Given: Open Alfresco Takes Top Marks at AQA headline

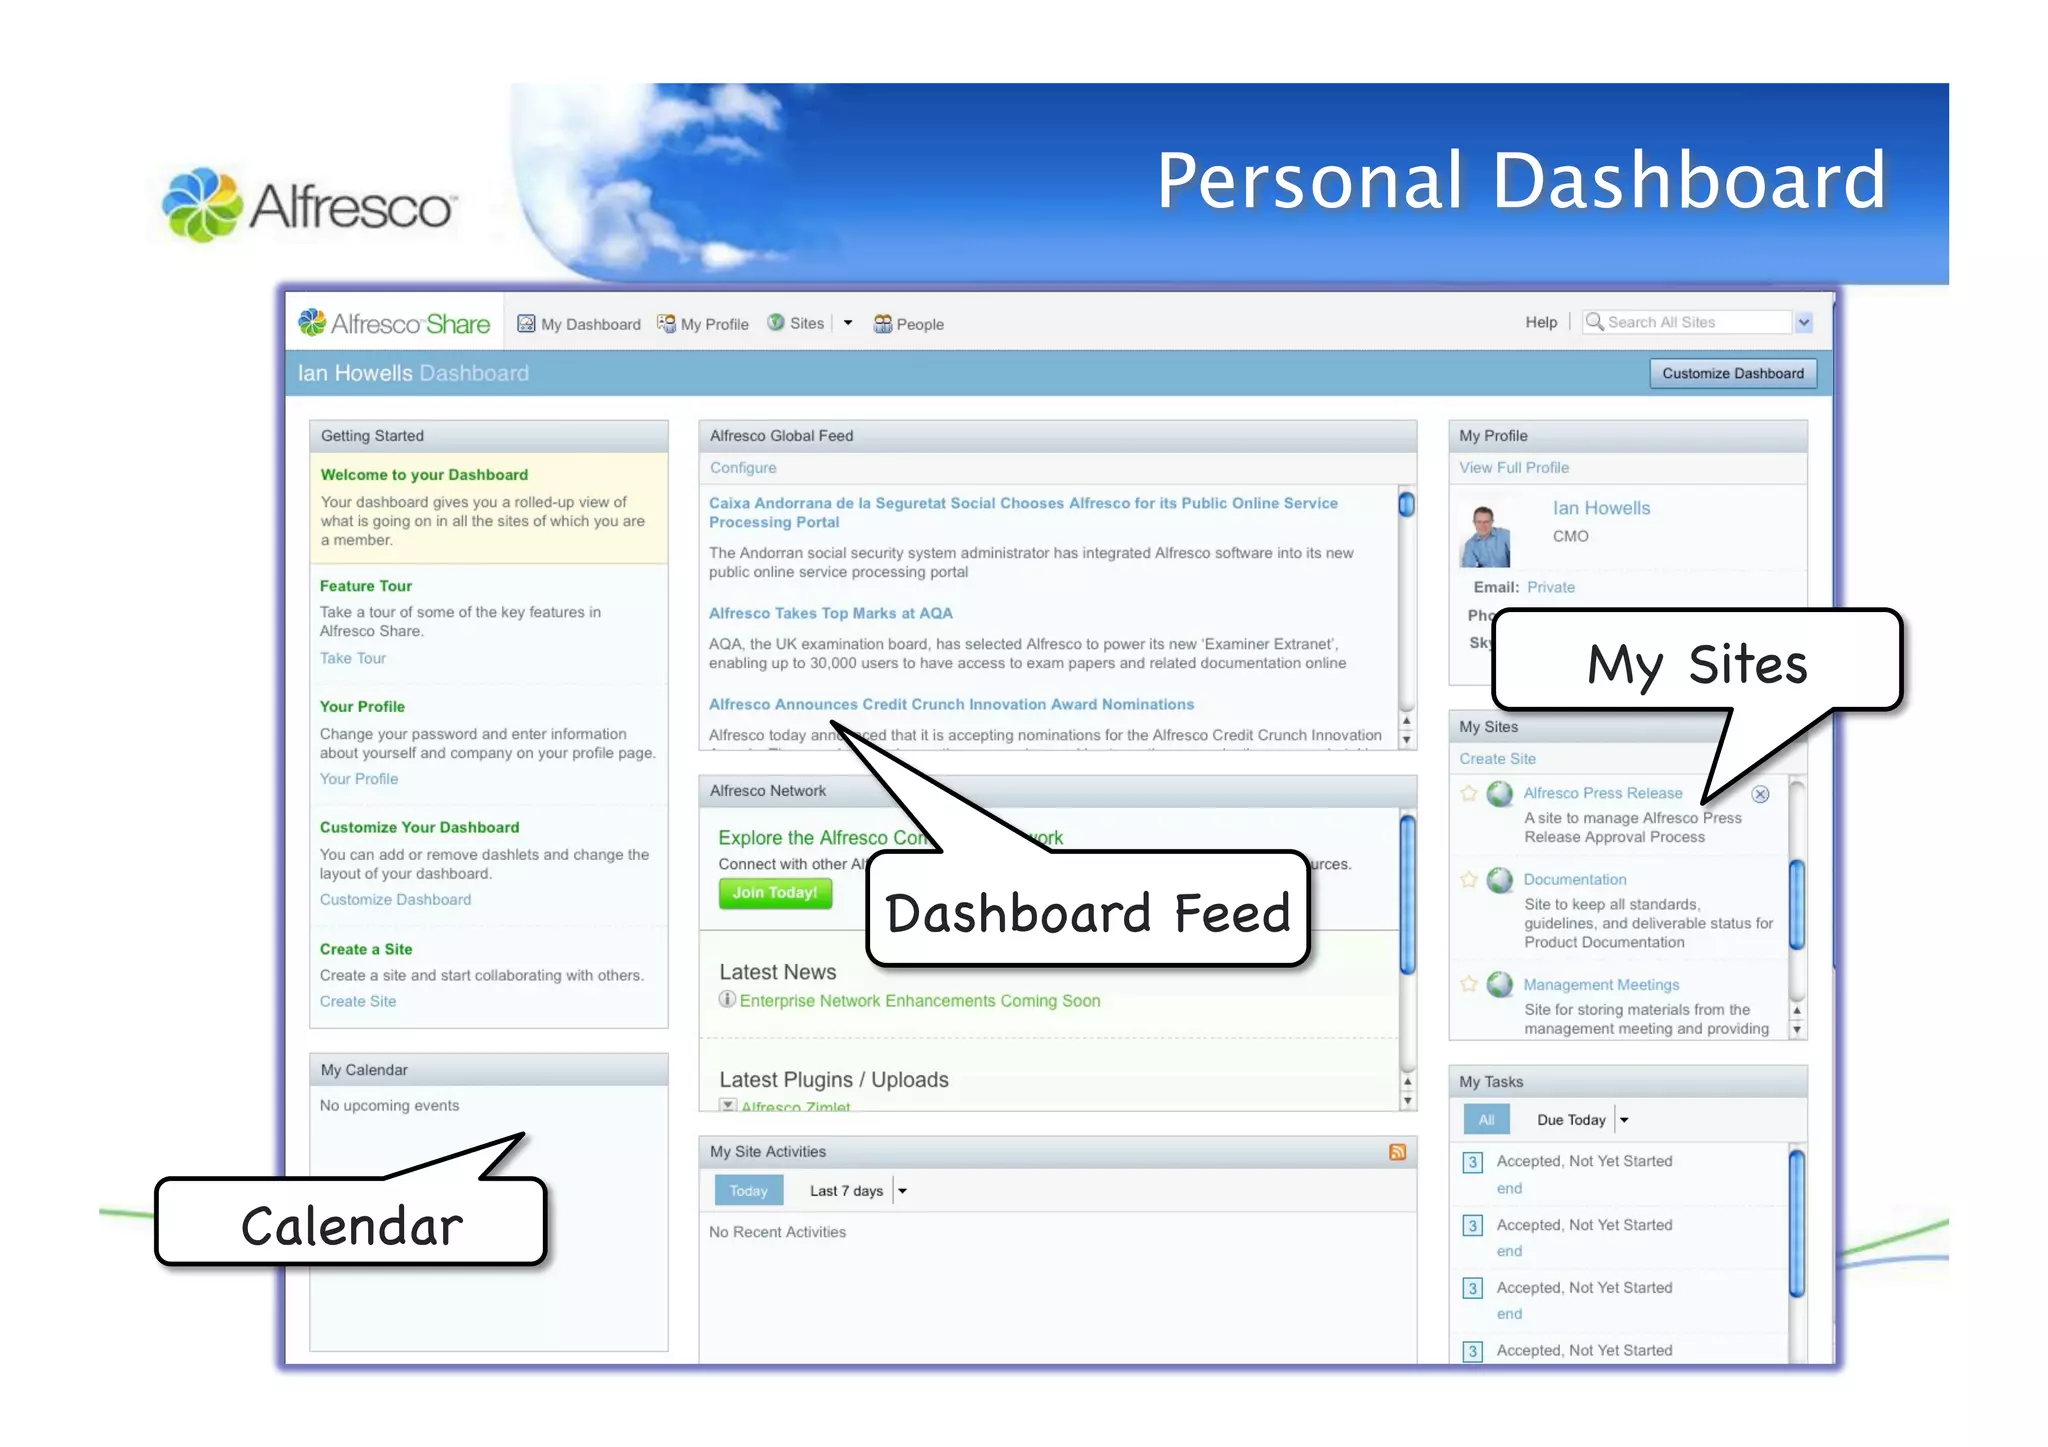Looking at the screenshot, I should tap(830, 613).
